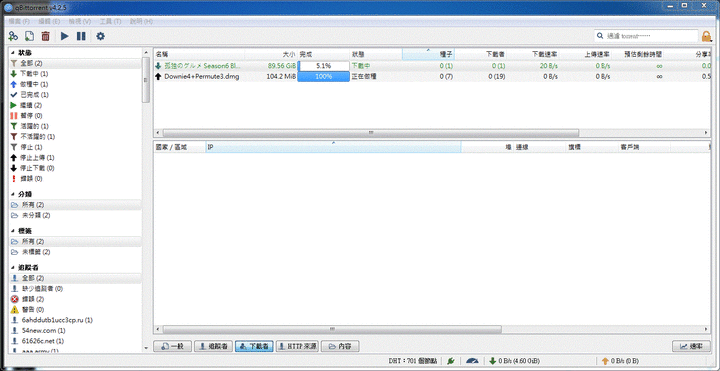The height and width of the screenshot is (371, 720).
Task: Open the 說明 (H) menu
Action: (141, 22)
